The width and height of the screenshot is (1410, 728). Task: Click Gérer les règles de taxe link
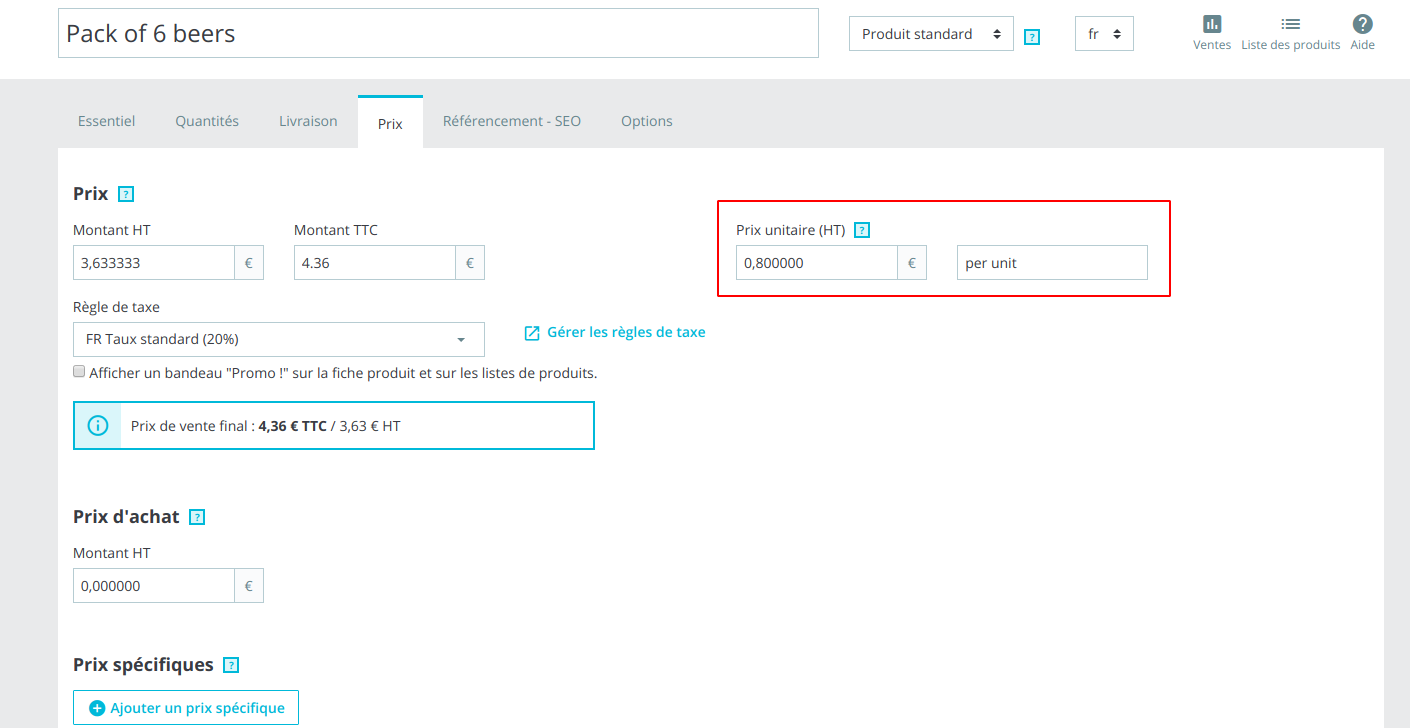(x=626, y=332)
